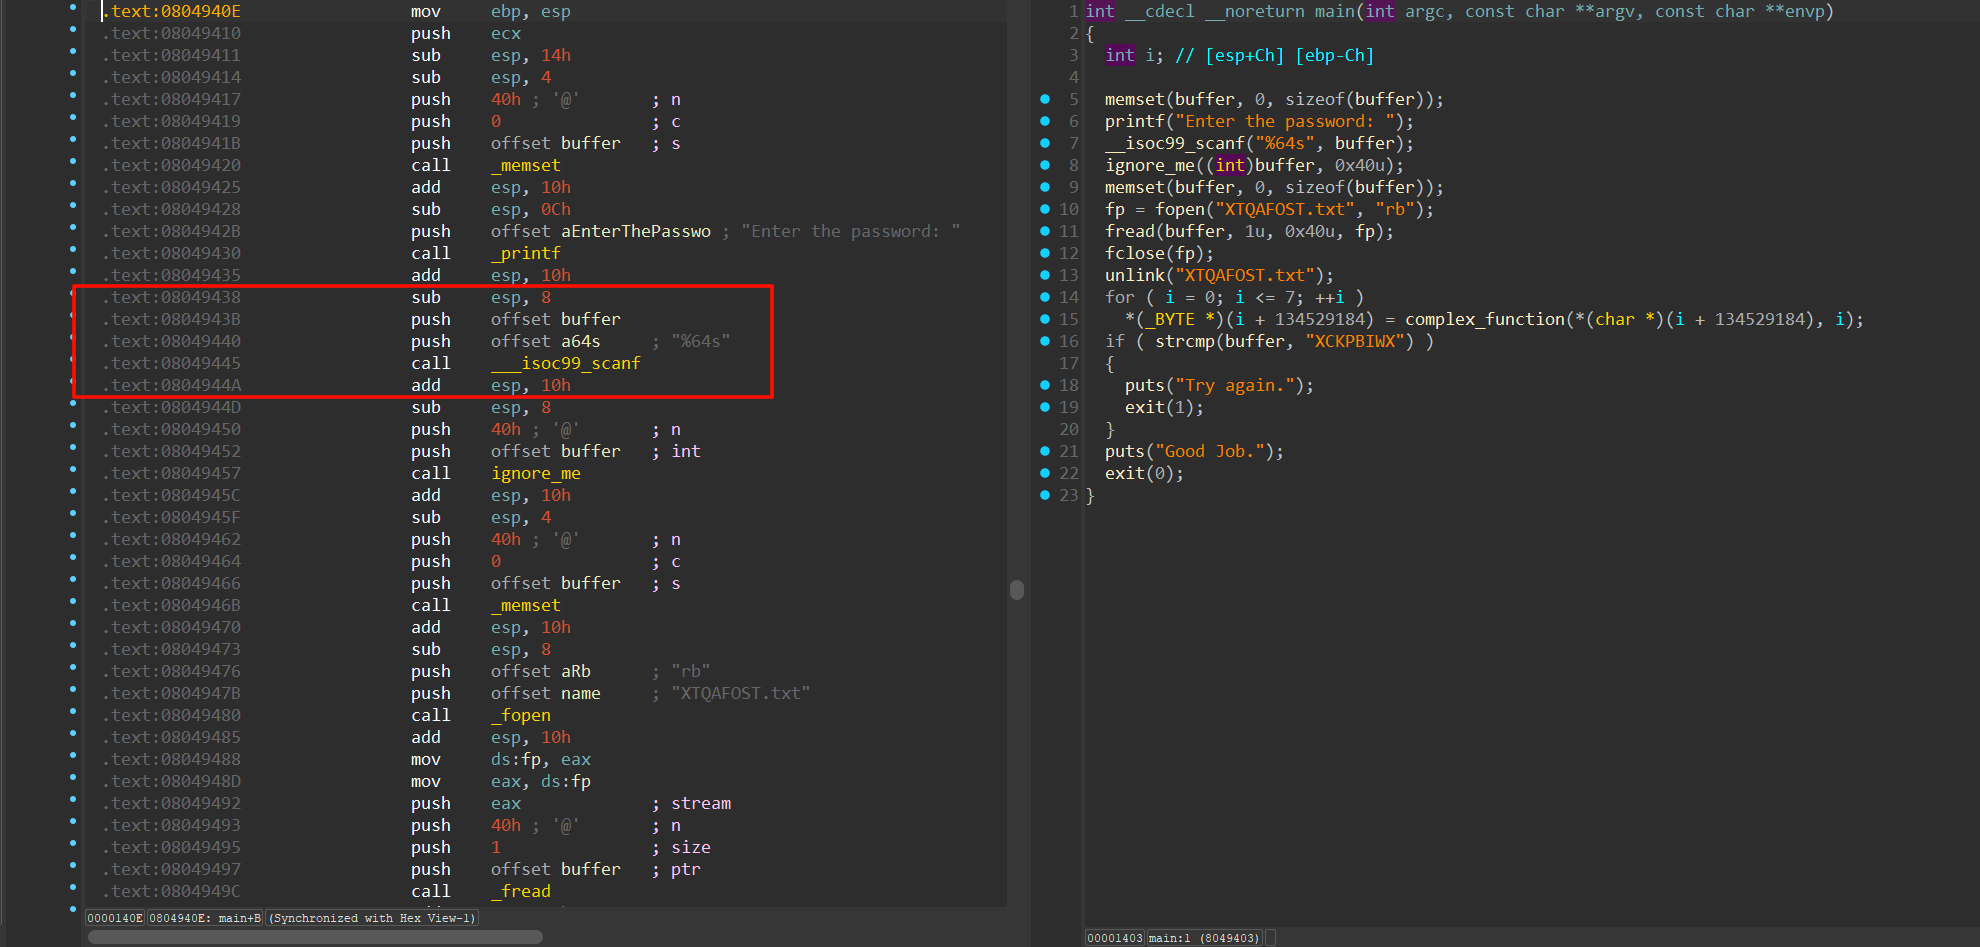Click the 'for' keyword on pseudocode line 14
1980x947 pixels.
(1120, 297)
